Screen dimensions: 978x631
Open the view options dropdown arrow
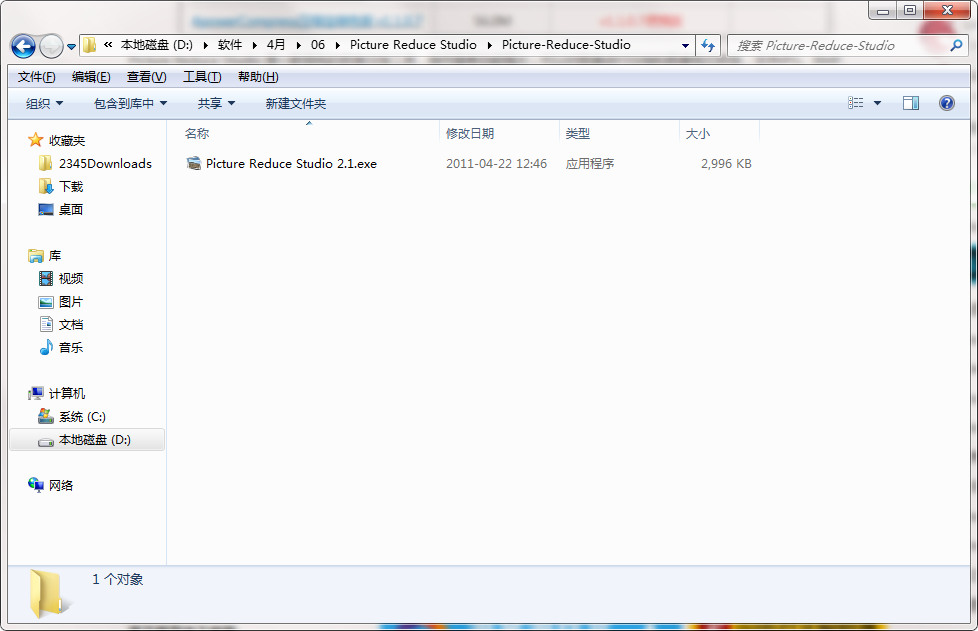point(877,104)
